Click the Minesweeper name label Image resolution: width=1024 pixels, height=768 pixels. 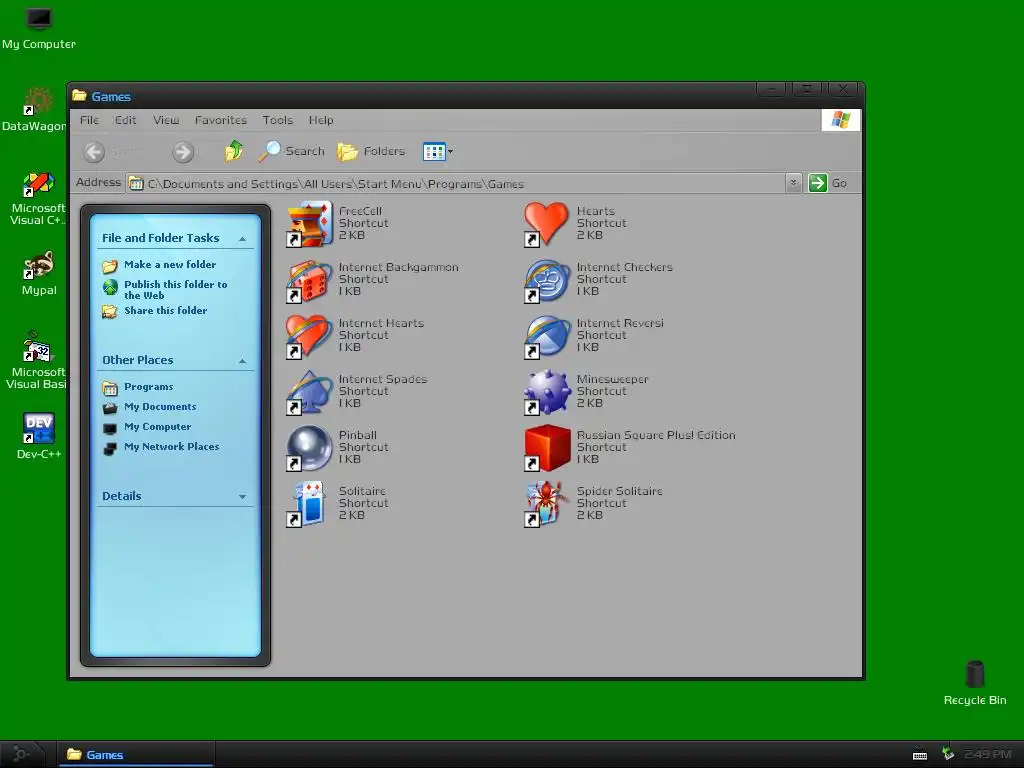[612, 379]
